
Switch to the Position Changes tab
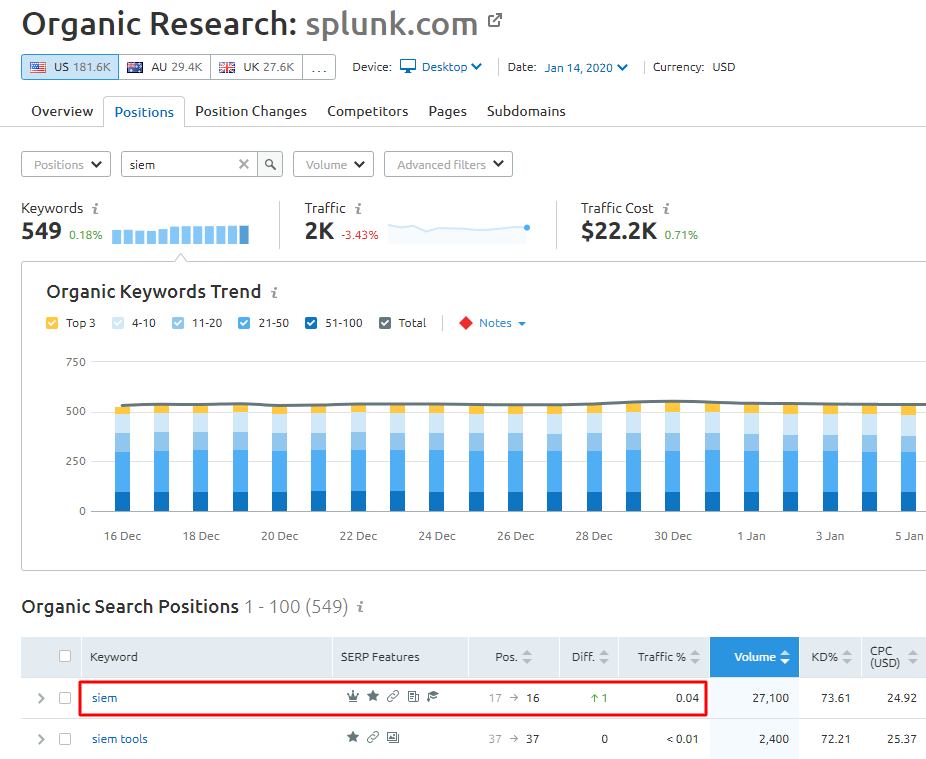251,111
